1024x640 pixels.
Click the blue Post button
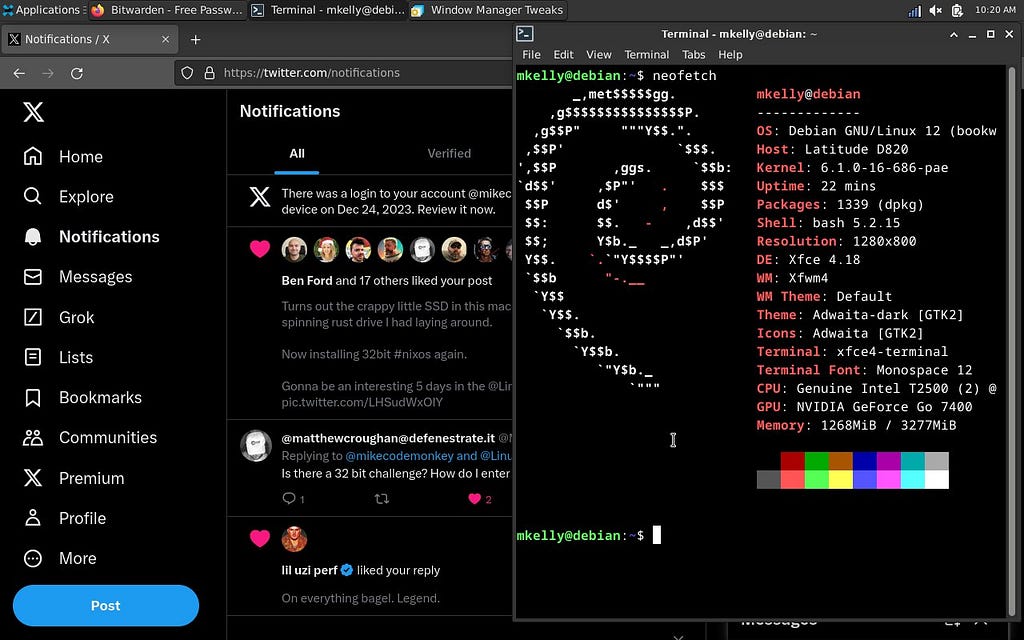click(106, 605)
